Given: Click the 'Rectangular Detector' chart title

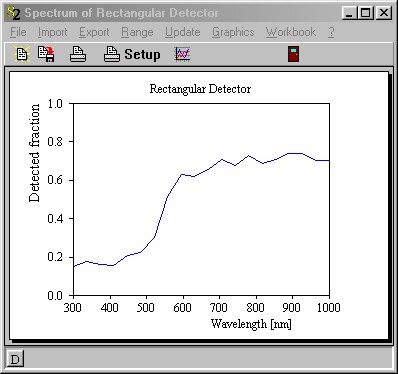Looking at the screenshot, I should click(x=200, y=89).
